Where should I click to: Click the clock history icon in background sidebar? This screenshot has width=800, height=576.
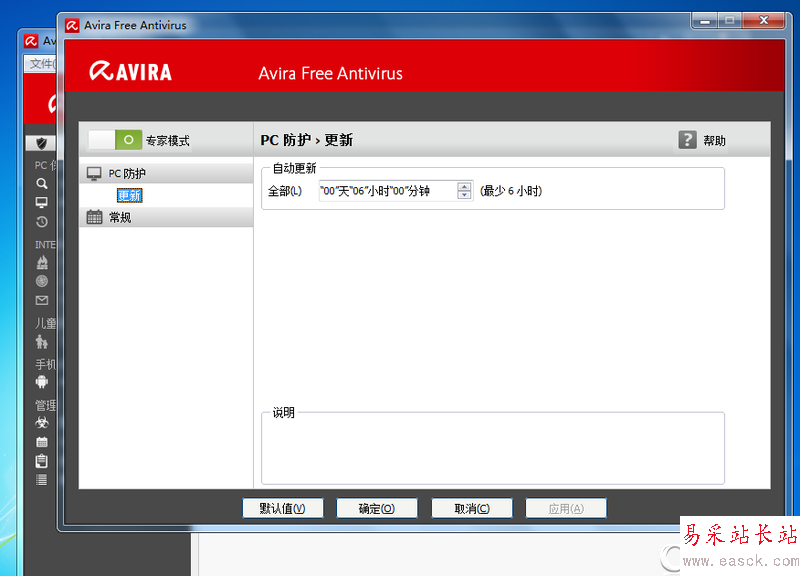coord(42,222)
